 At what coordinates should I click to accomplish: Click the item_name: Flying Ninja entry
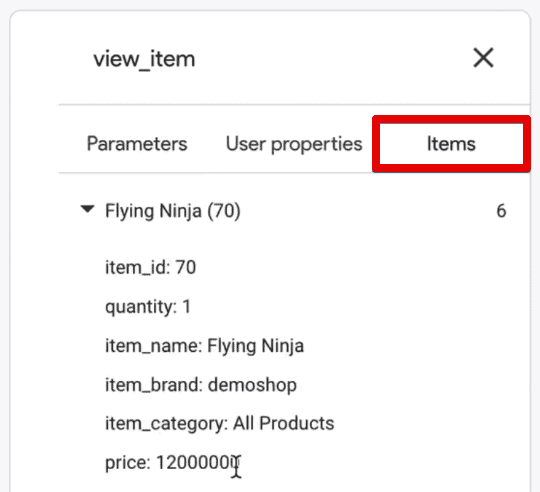(205, 346)
